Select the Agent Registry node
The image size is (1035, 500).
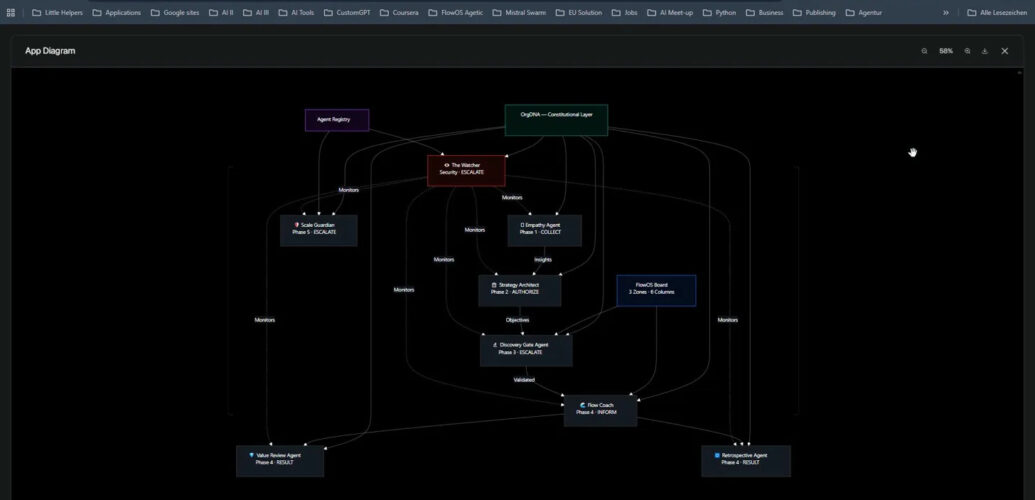coord(336,120)
